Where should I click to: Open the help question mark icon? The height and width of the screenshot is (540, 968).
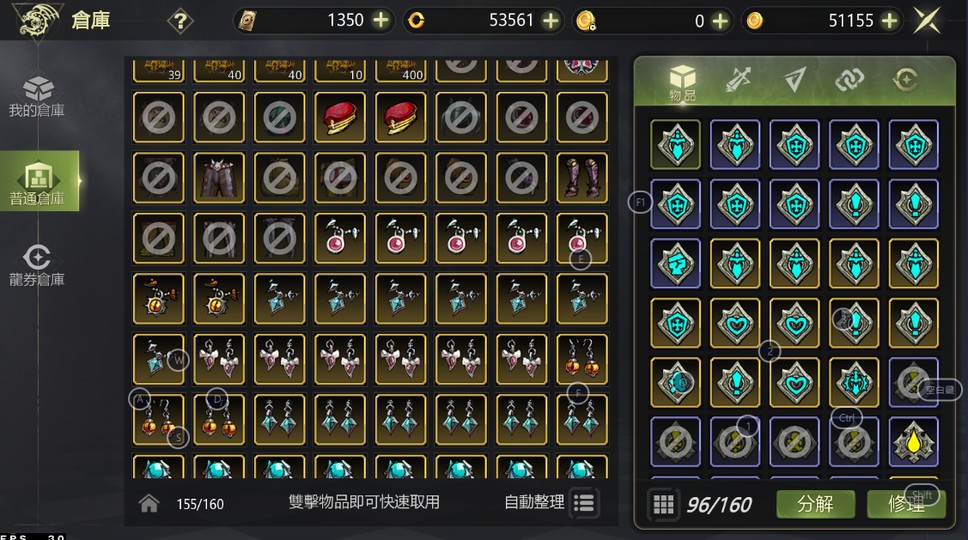pyautogui.click(x=180, y=22)
